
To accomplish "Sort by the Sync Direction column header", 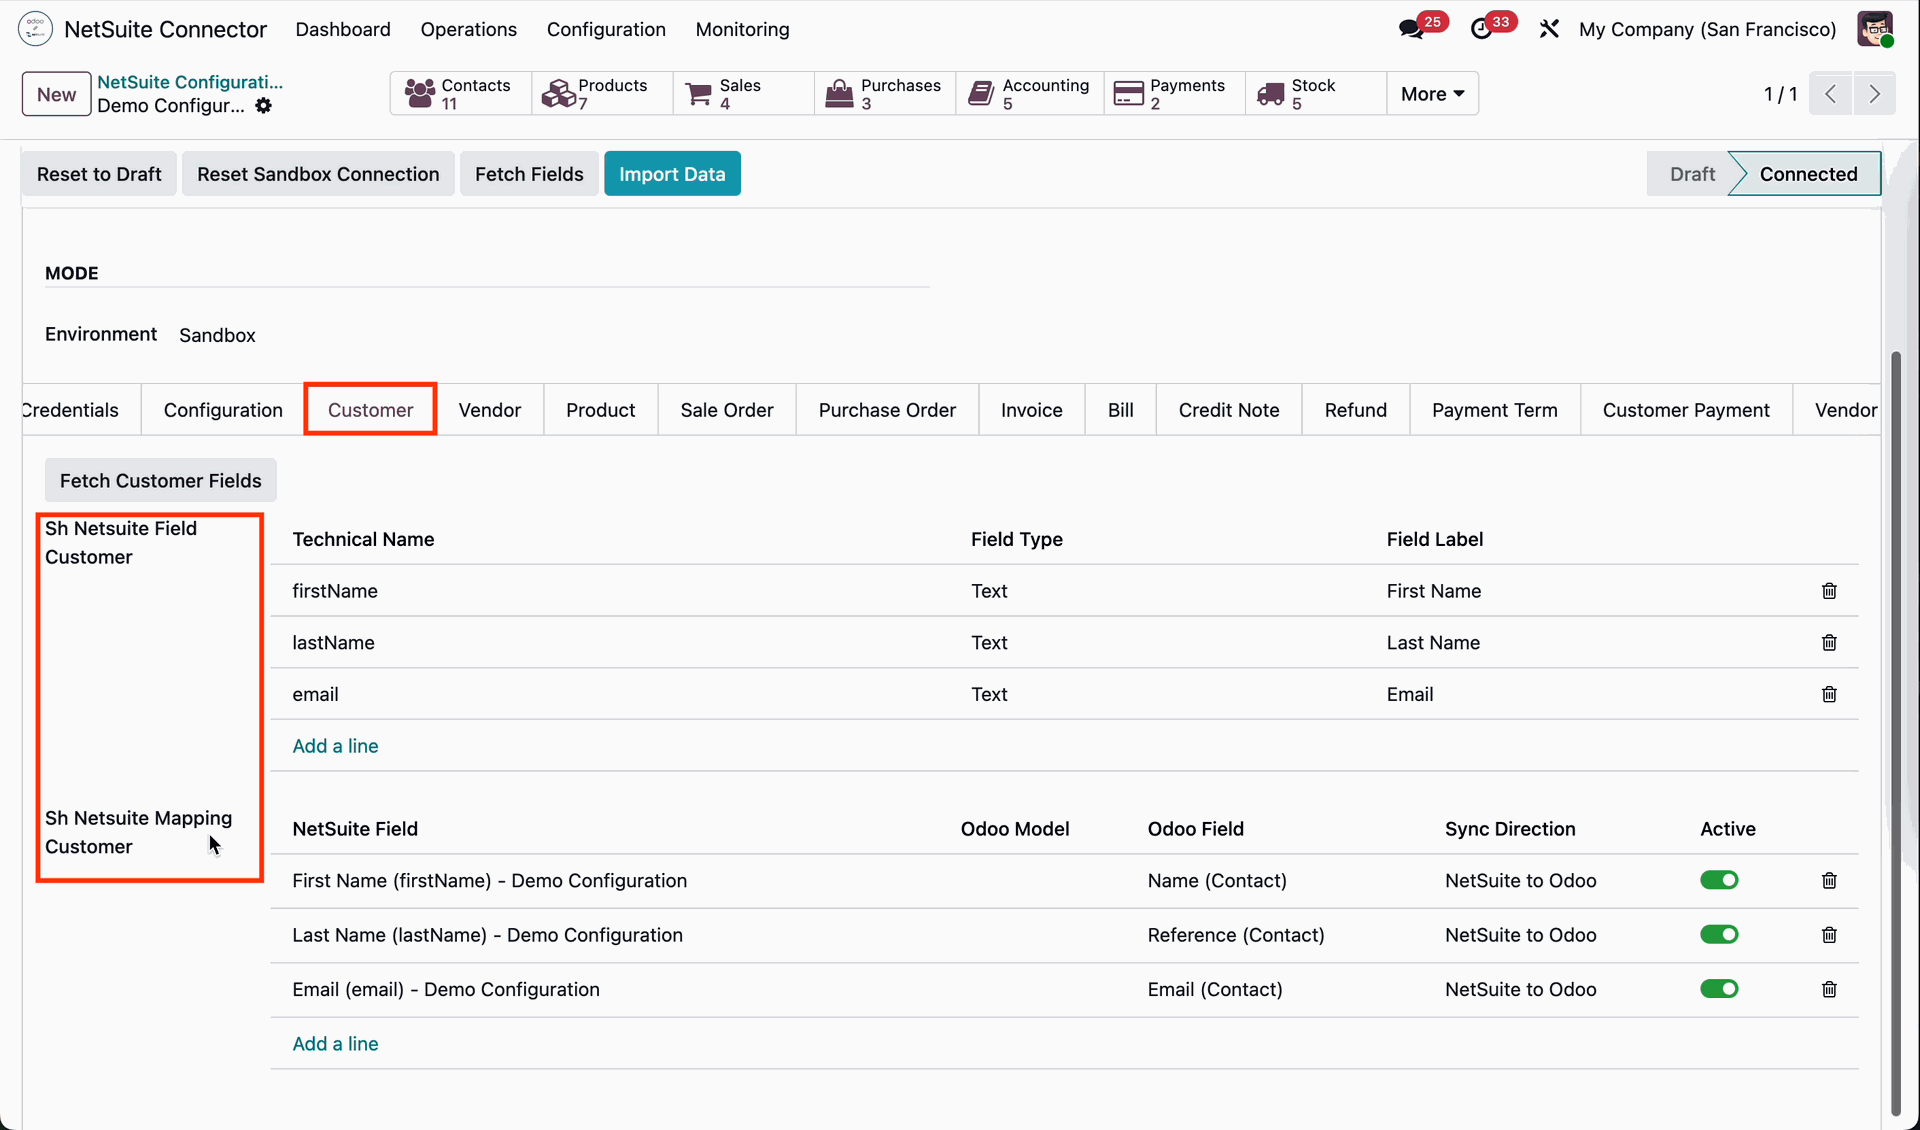I will (1510, 829).
